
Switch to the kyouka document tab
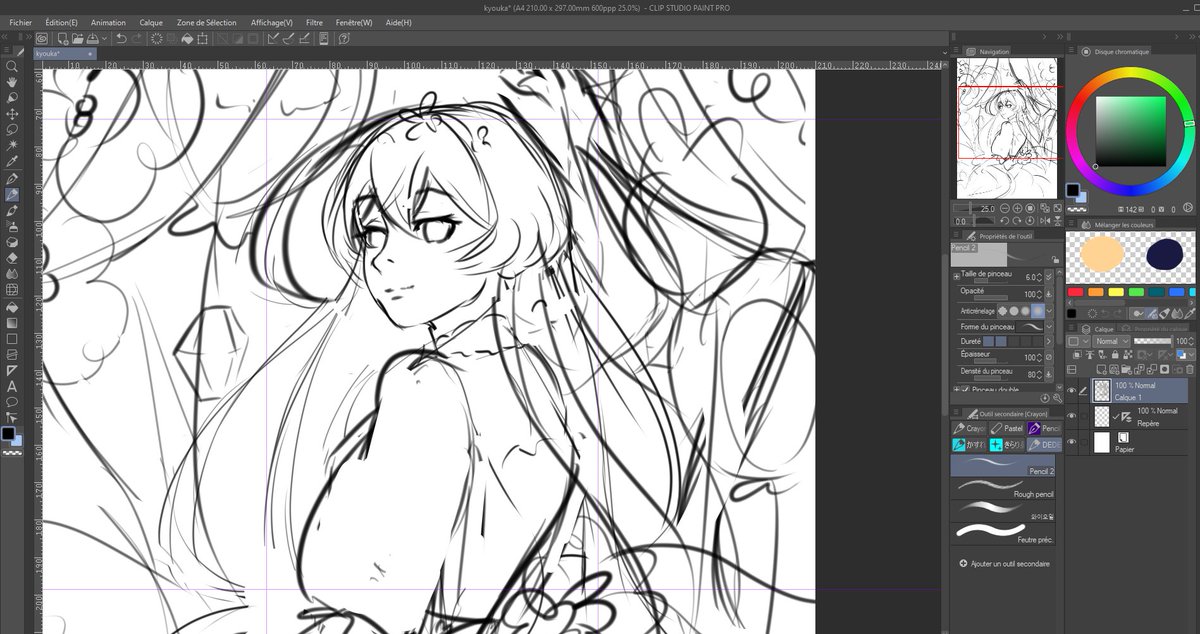64,53
